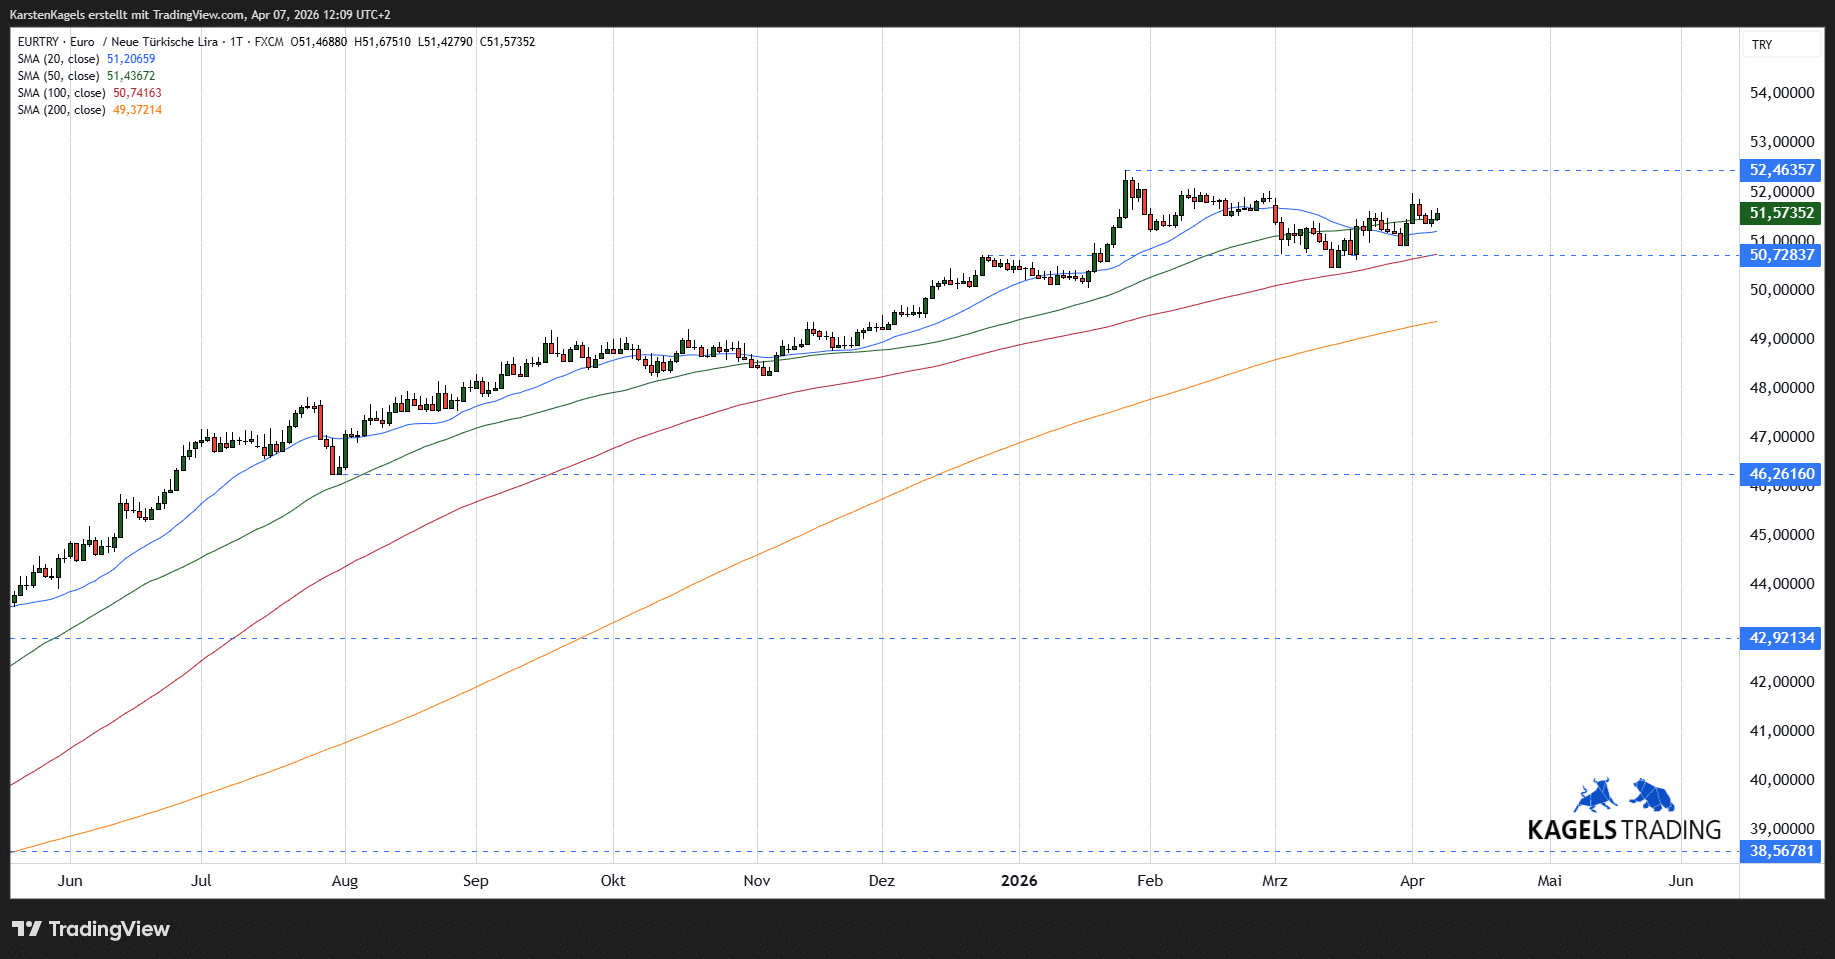Viewport: 1835px width, 959px height.
Task: Click the KAGELS TRADING text
Action: click(x=1624, y=830)
